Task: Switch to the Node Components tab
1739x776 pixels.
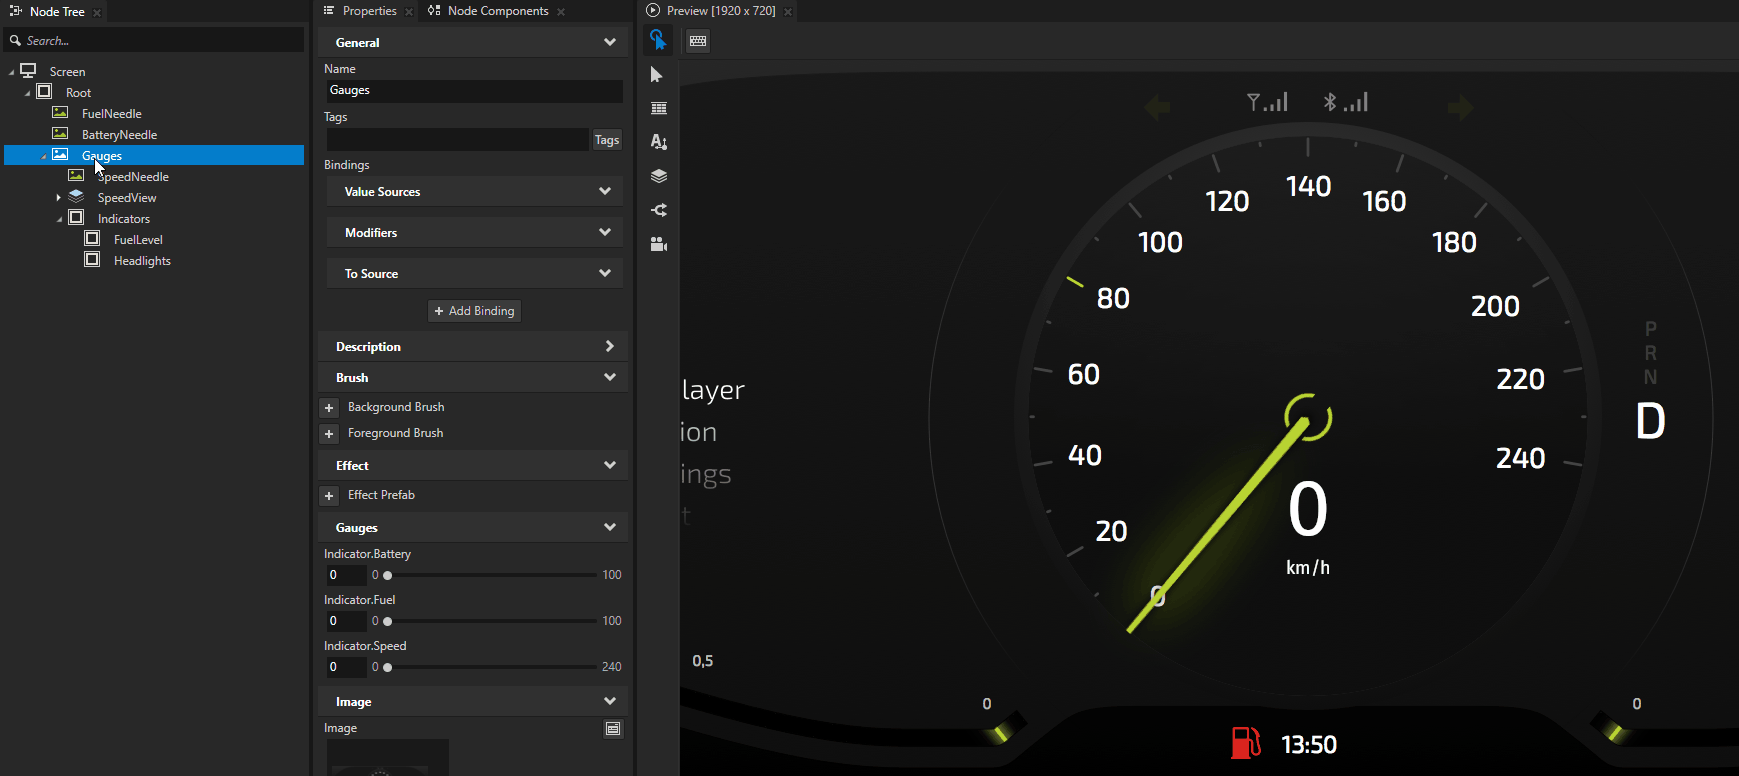Action: coord(497,11)
